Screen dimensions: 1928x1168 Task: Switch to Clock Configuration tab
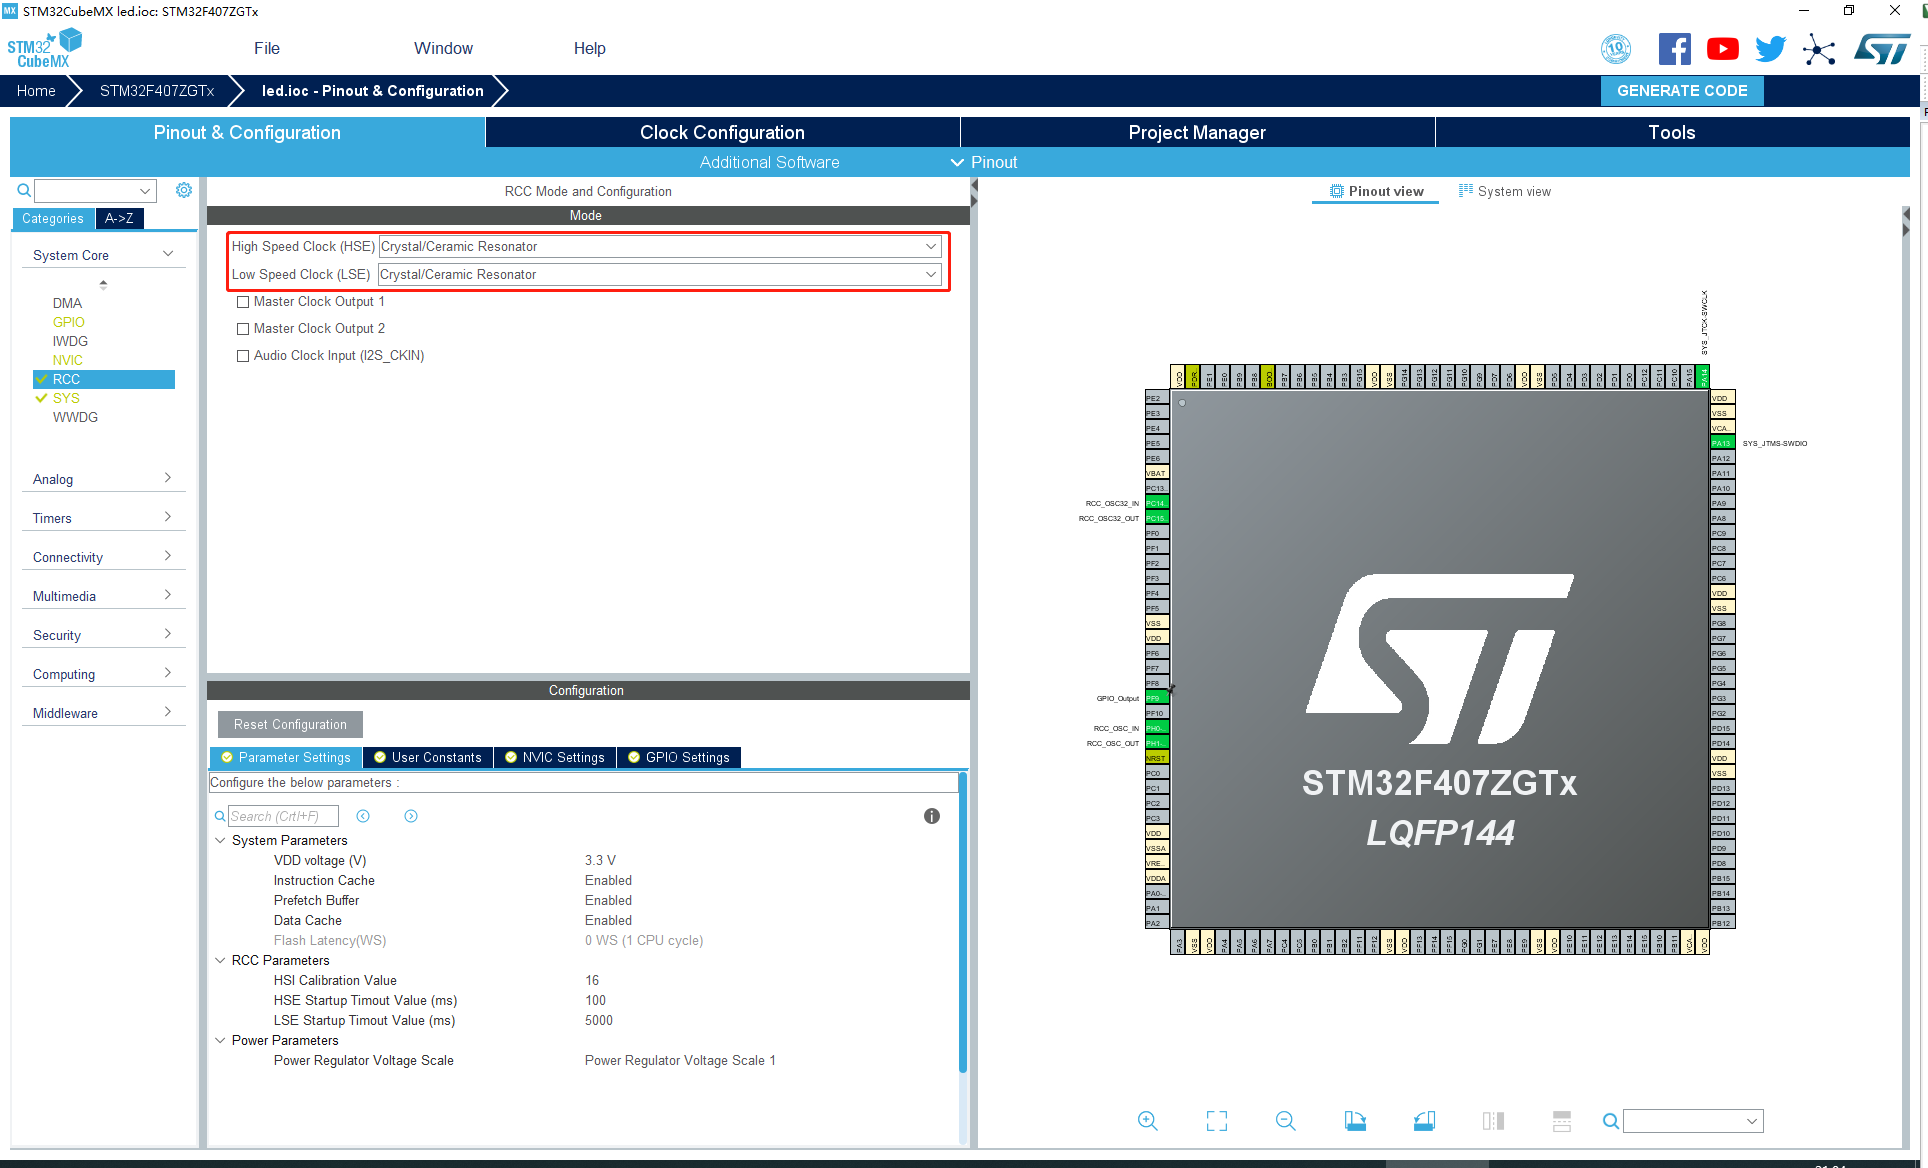(x=722, y=132)
